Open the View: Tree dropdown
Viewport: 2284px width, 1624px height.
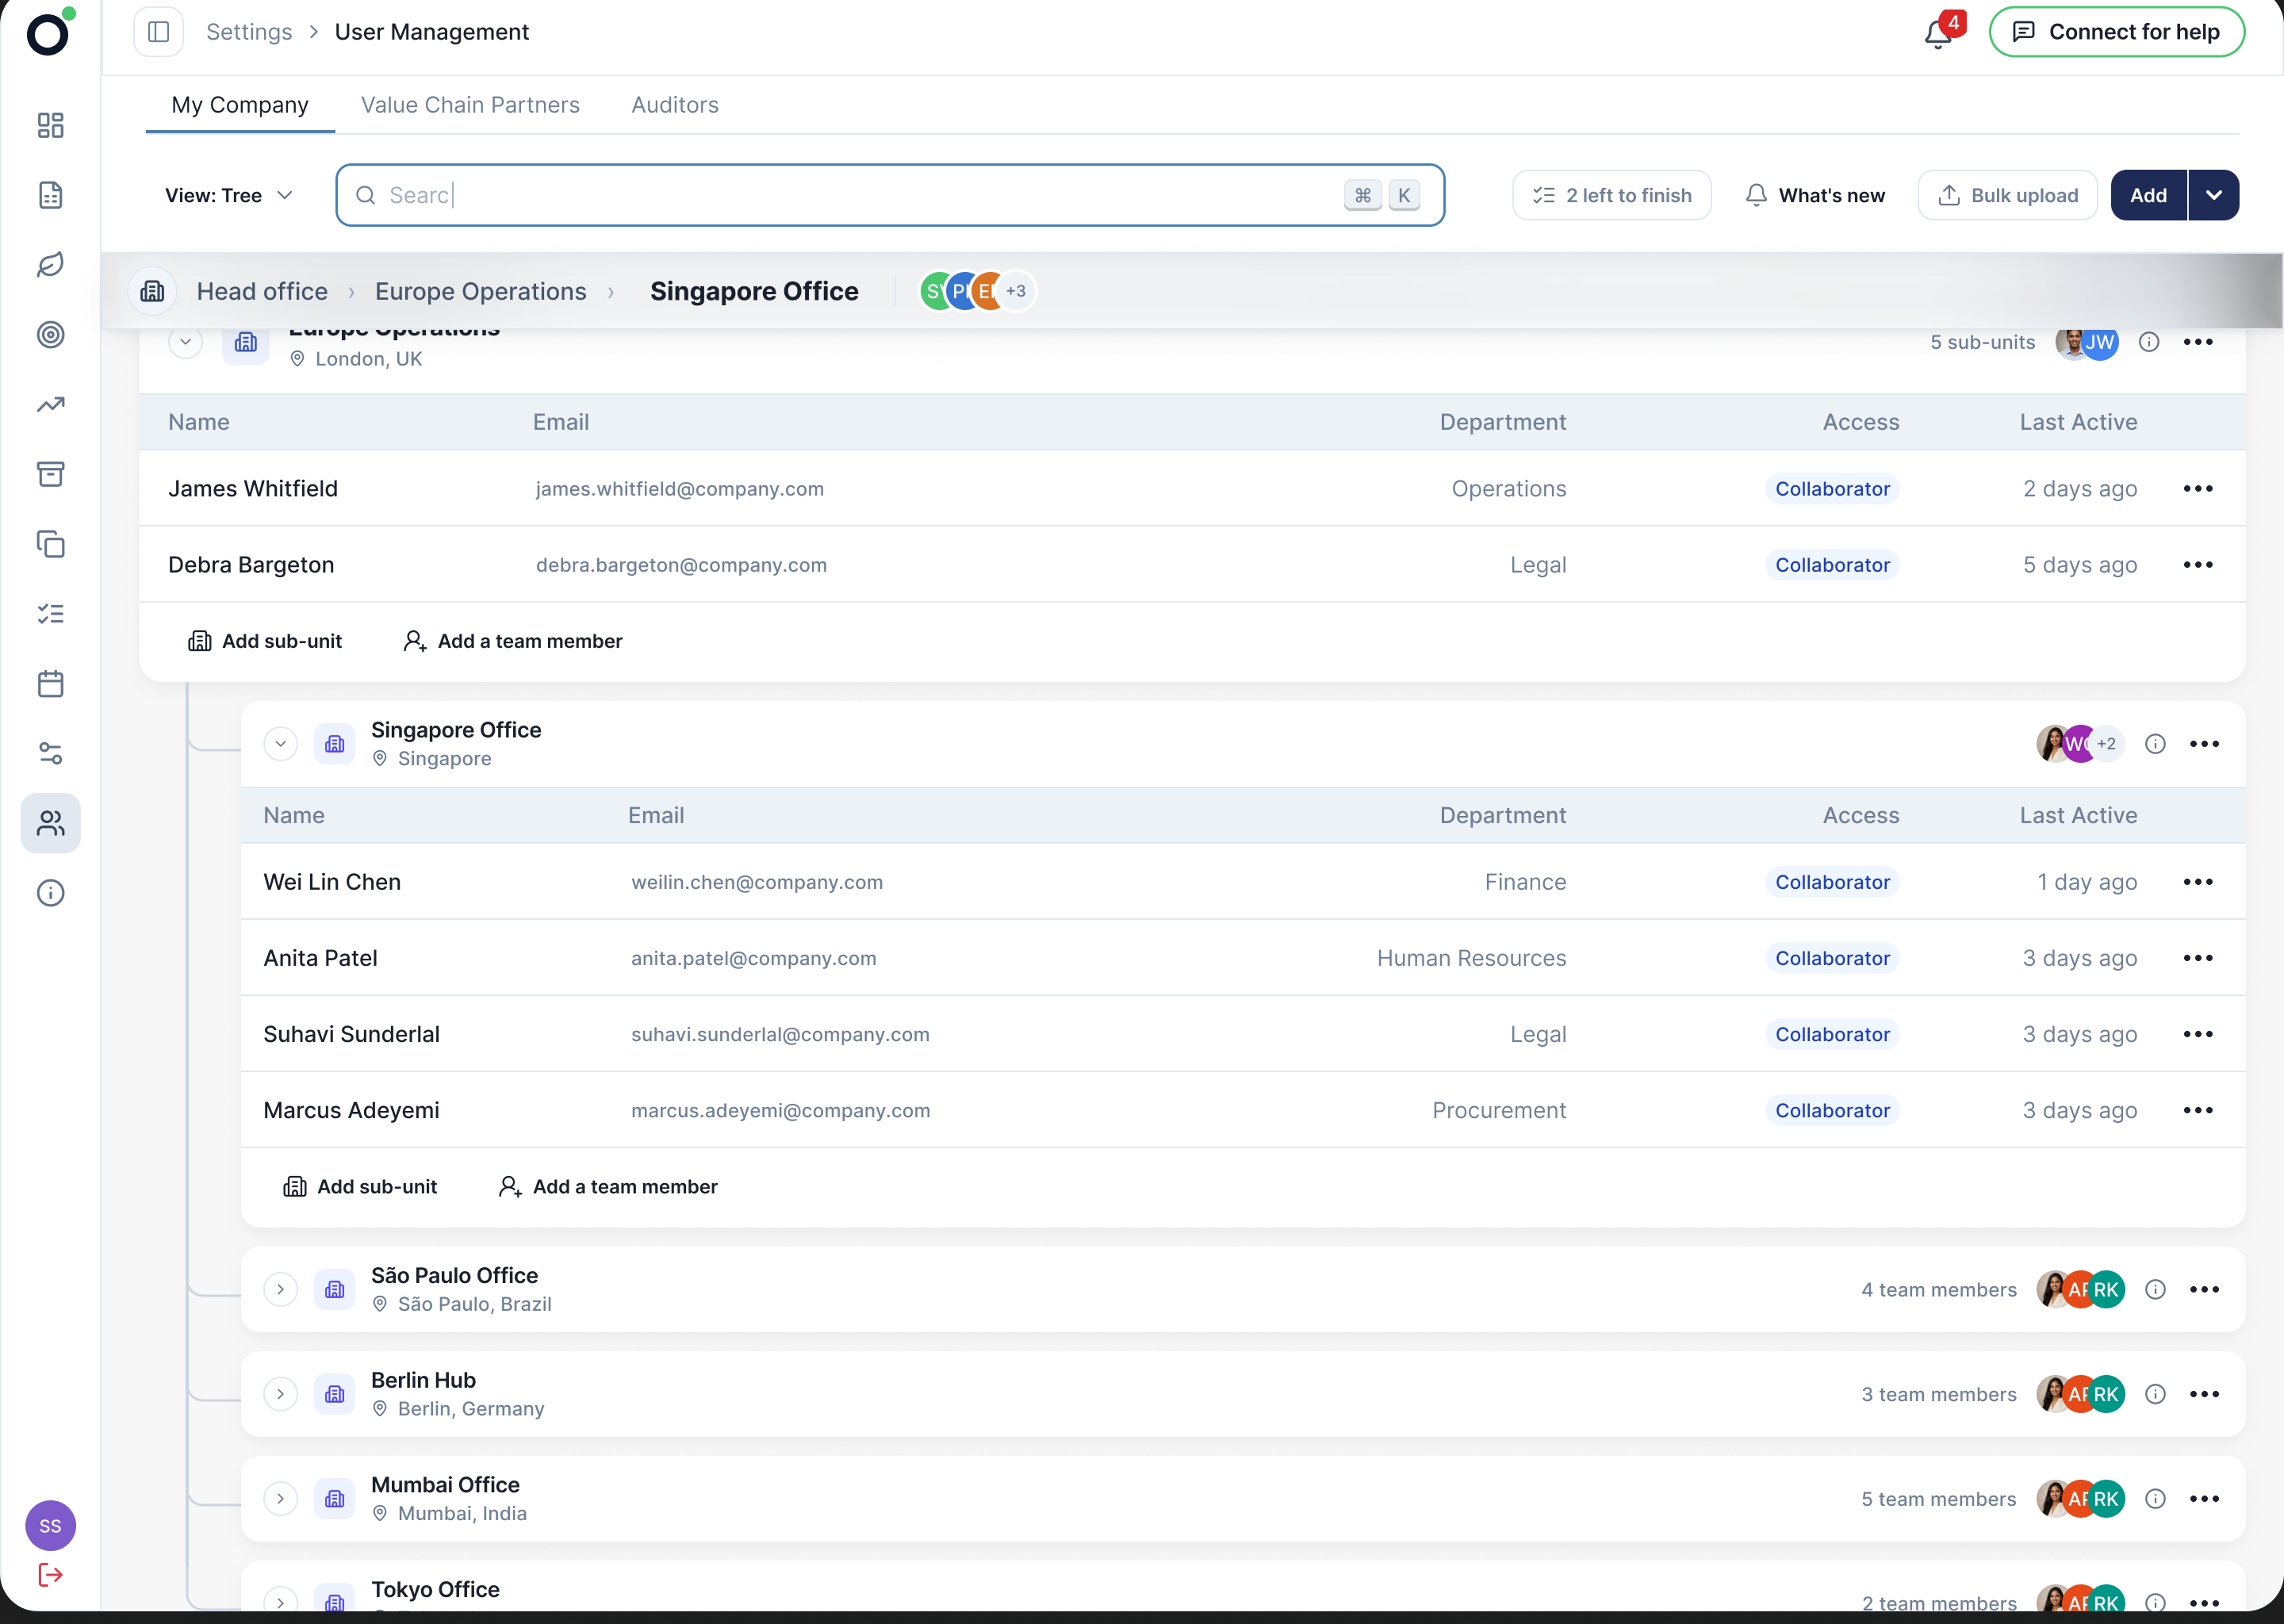click(229, 195)
